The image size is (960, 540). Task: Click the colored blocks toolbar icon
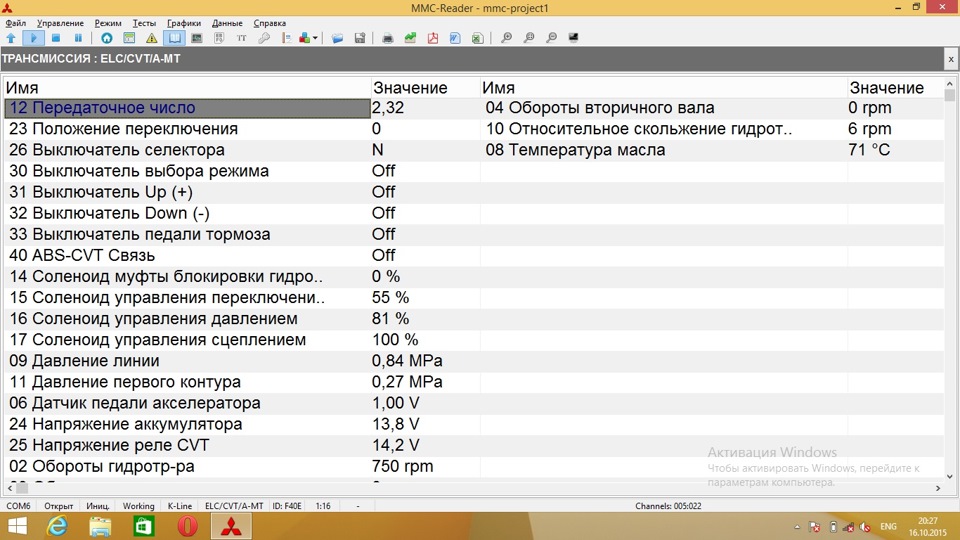pos(304,38)
